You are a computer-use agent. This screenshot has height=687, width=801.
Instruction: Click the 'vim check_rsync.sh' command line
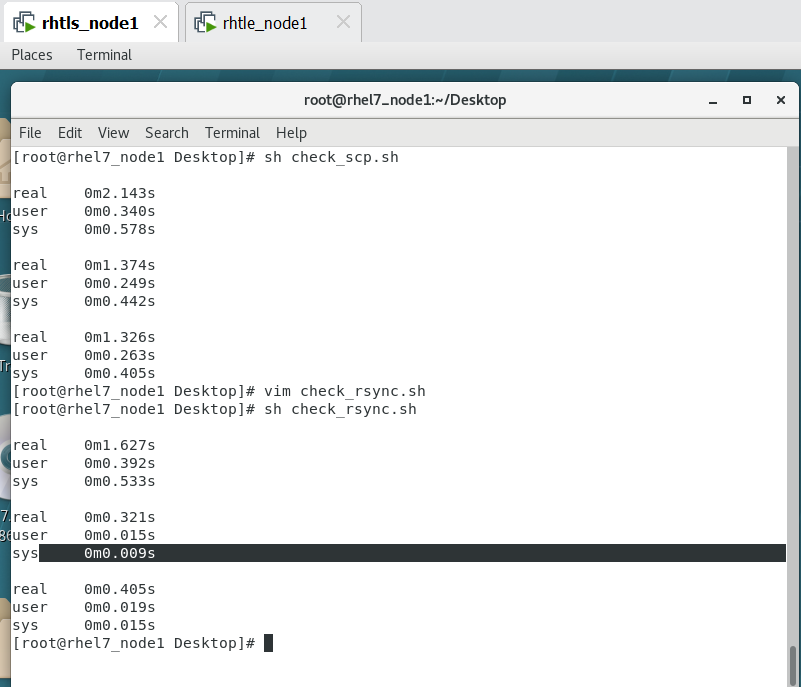345,391
